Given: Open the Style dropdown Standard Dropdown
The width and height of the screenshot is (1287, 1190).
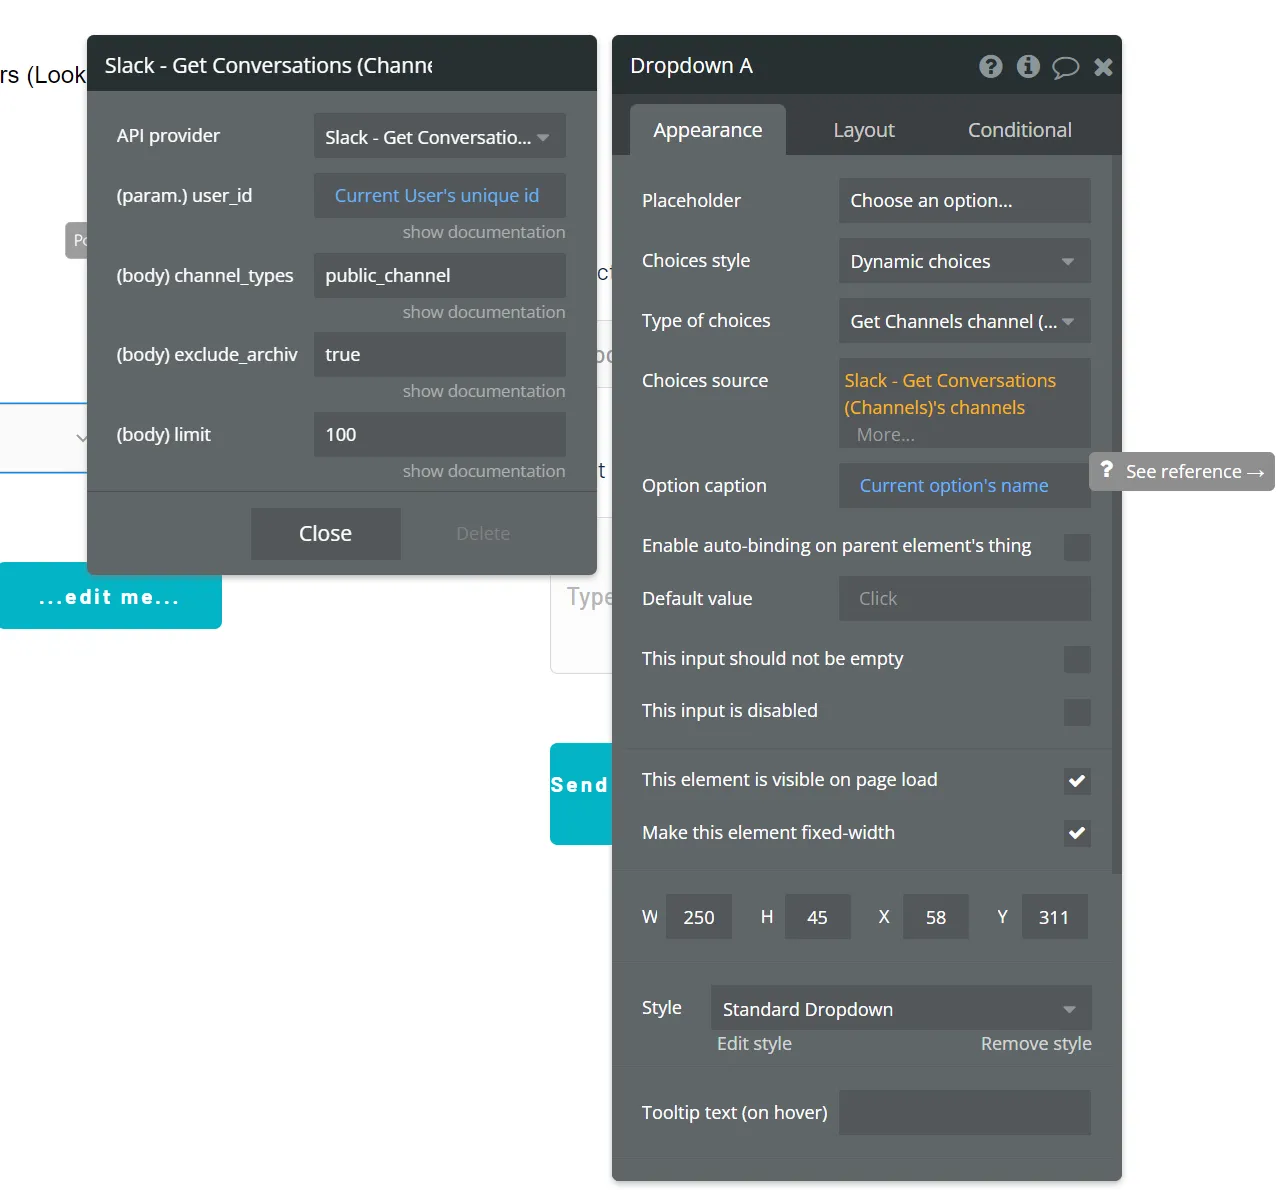Looking at the screenshot, I should tap(901, 1008).
